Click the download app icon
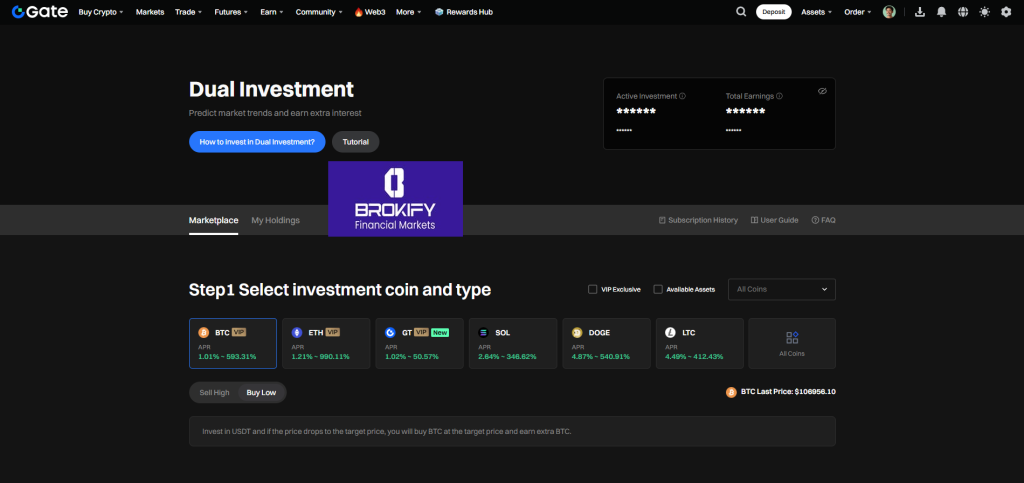 (919, 12)
